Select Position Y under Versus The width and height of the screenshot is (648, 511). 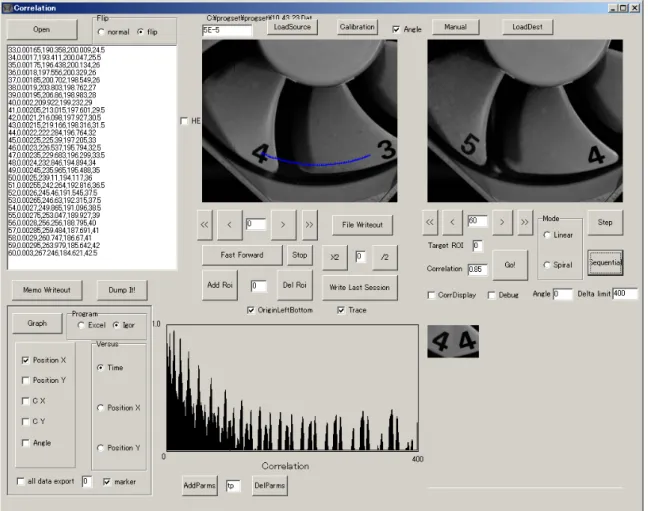point(100,448)
